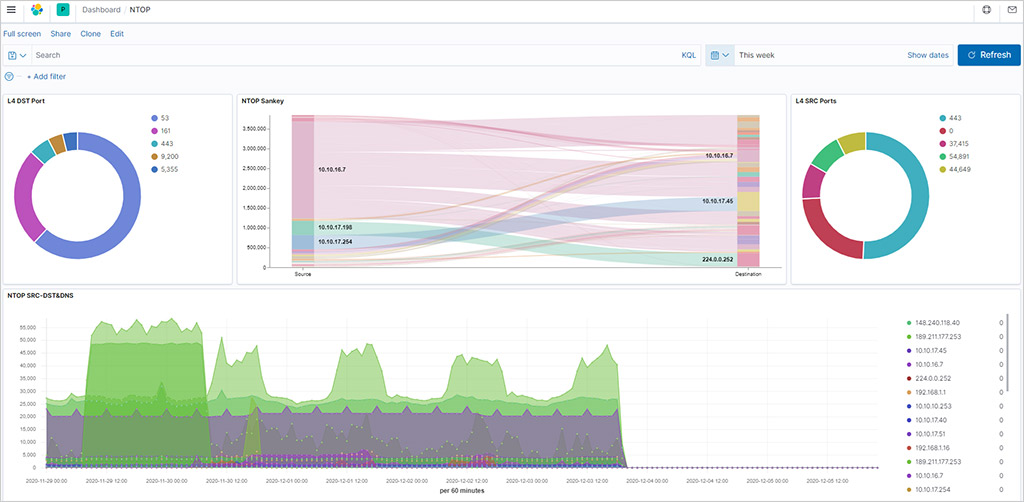Open the Share menu
This screenshot has width=1024, height=502.
(60, 33)
